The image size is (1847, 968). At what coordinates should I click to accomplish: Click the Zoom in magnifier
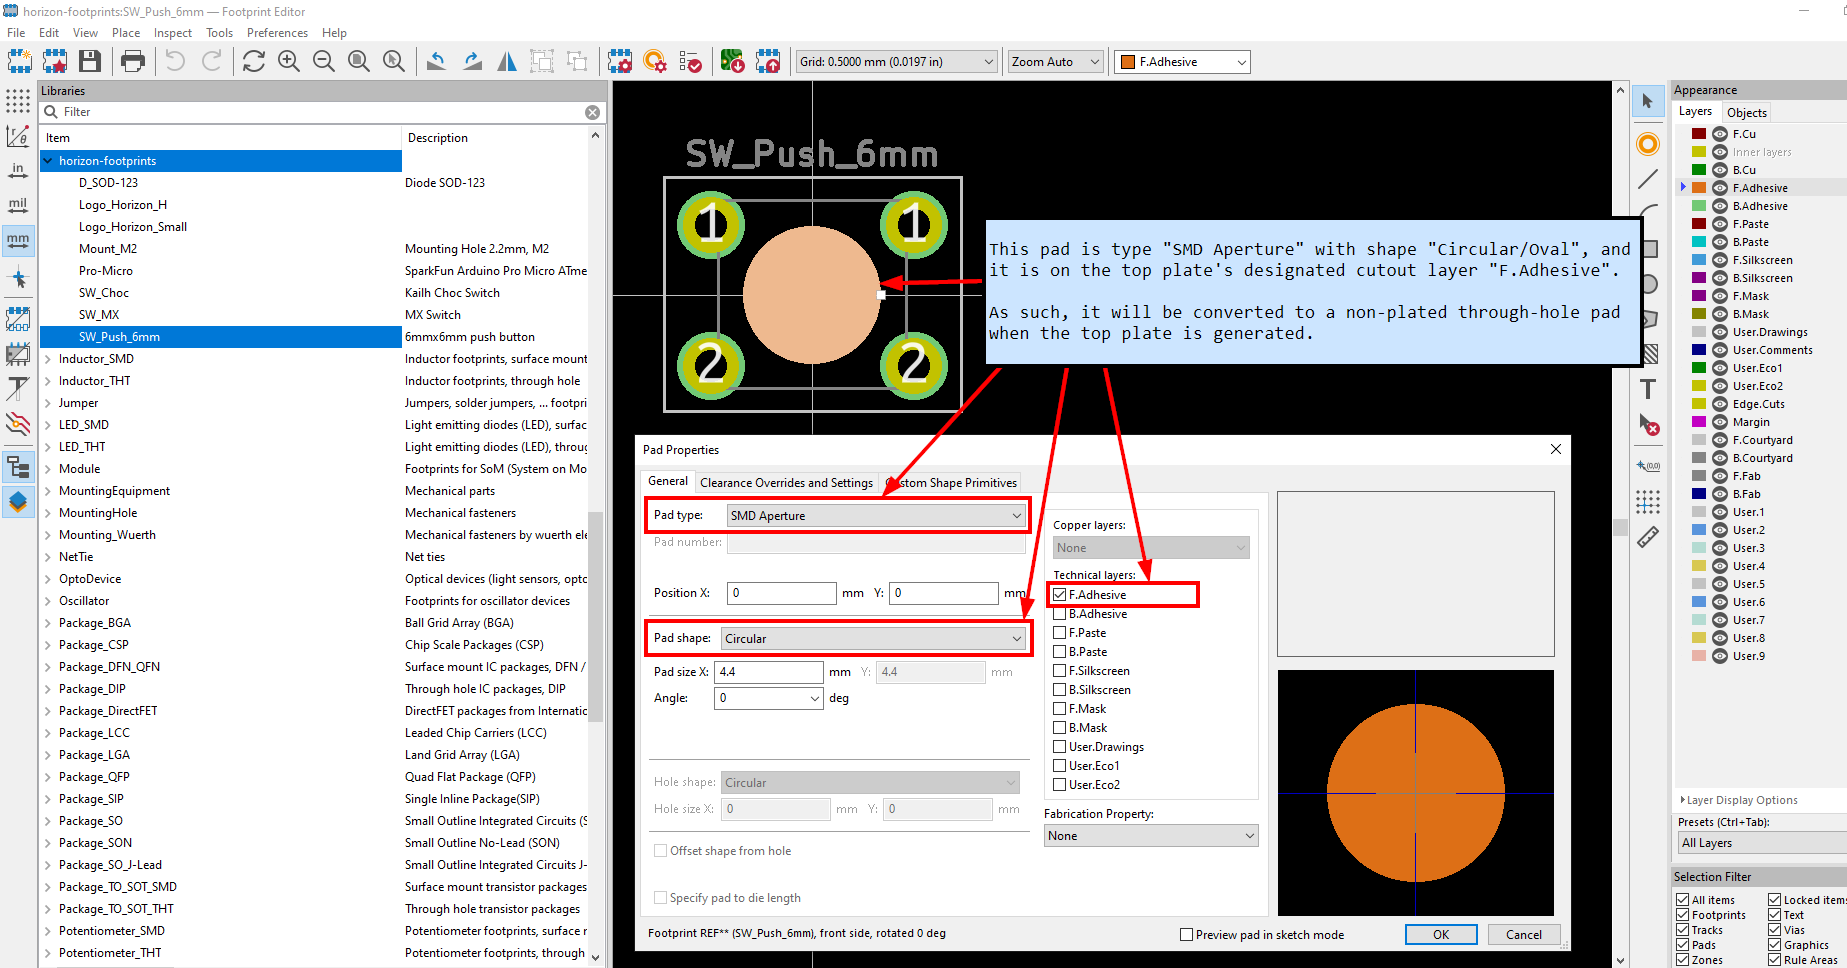pyautogui.click(x=289, y=61)
